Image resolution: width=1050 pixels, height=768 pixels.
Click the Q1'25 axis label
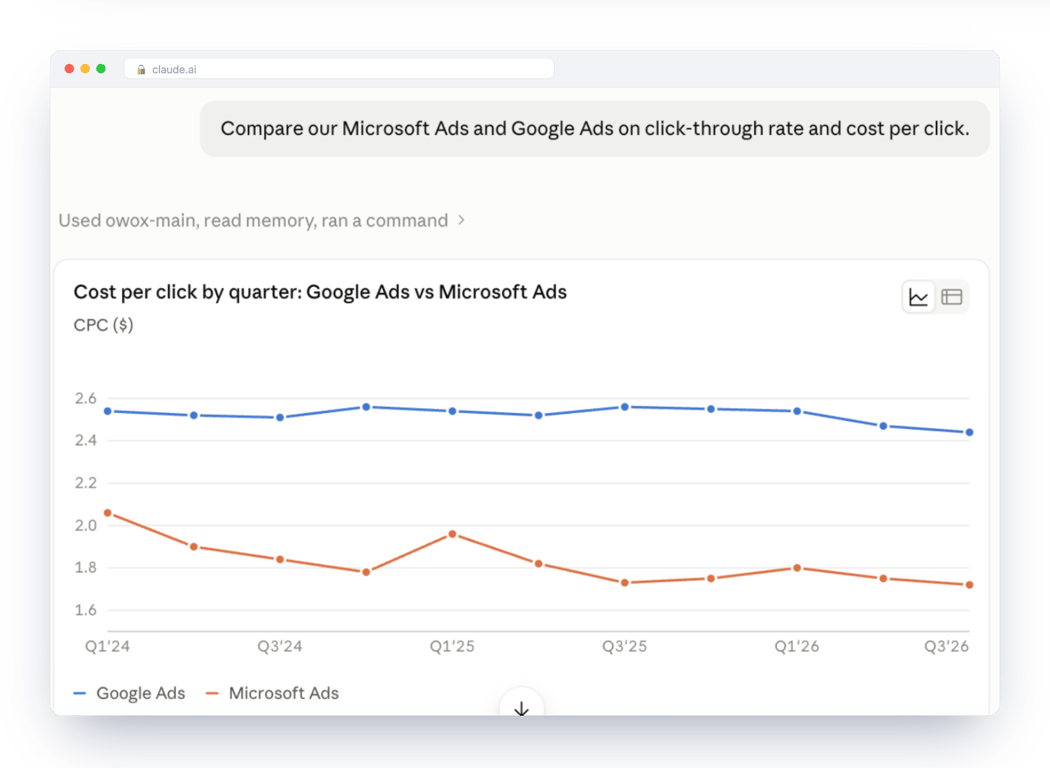coord(452,646)
